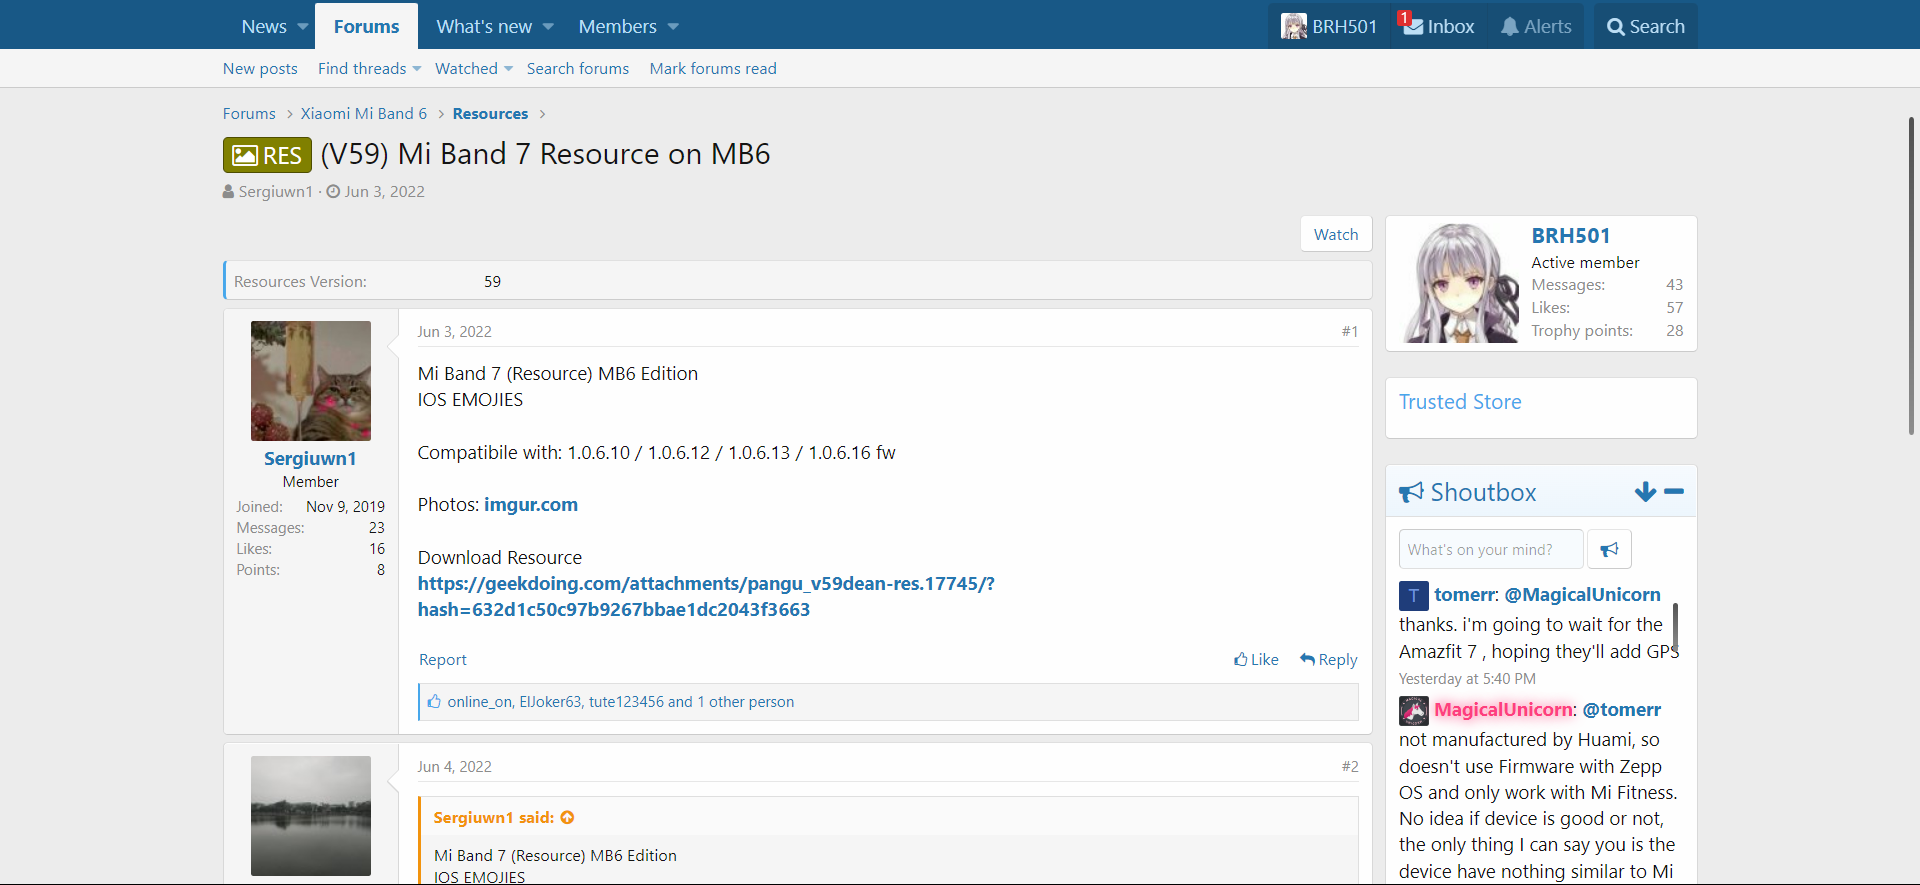The height and width of the screenshot is (885, 1920).
Task: Open the Trusted Store link
Action: point(1459,402)
